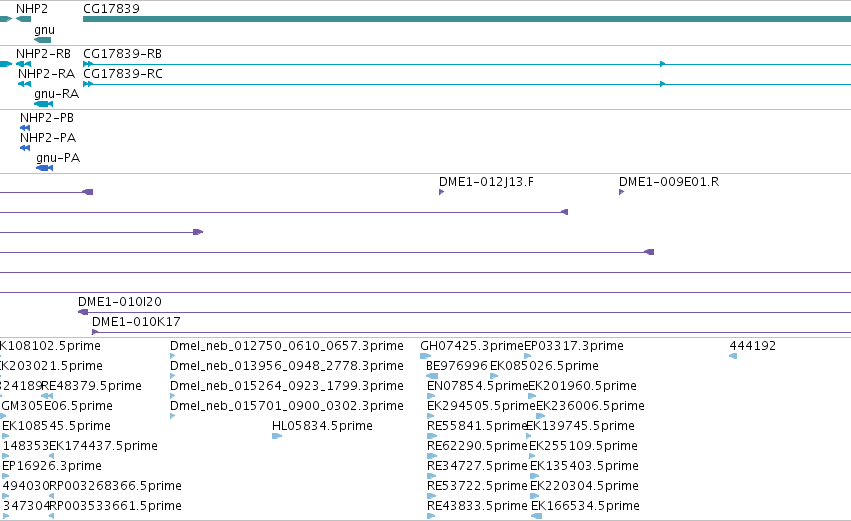Click the Dmel_neb_013956_0948_2778.3prime label
This screenshot has width=851, height=521.
point(287,366)
